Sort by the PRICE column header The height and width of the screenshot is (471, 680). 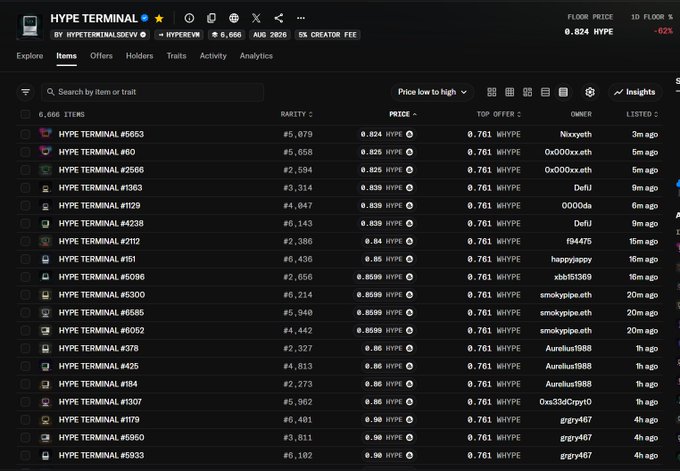coord(403,114)
